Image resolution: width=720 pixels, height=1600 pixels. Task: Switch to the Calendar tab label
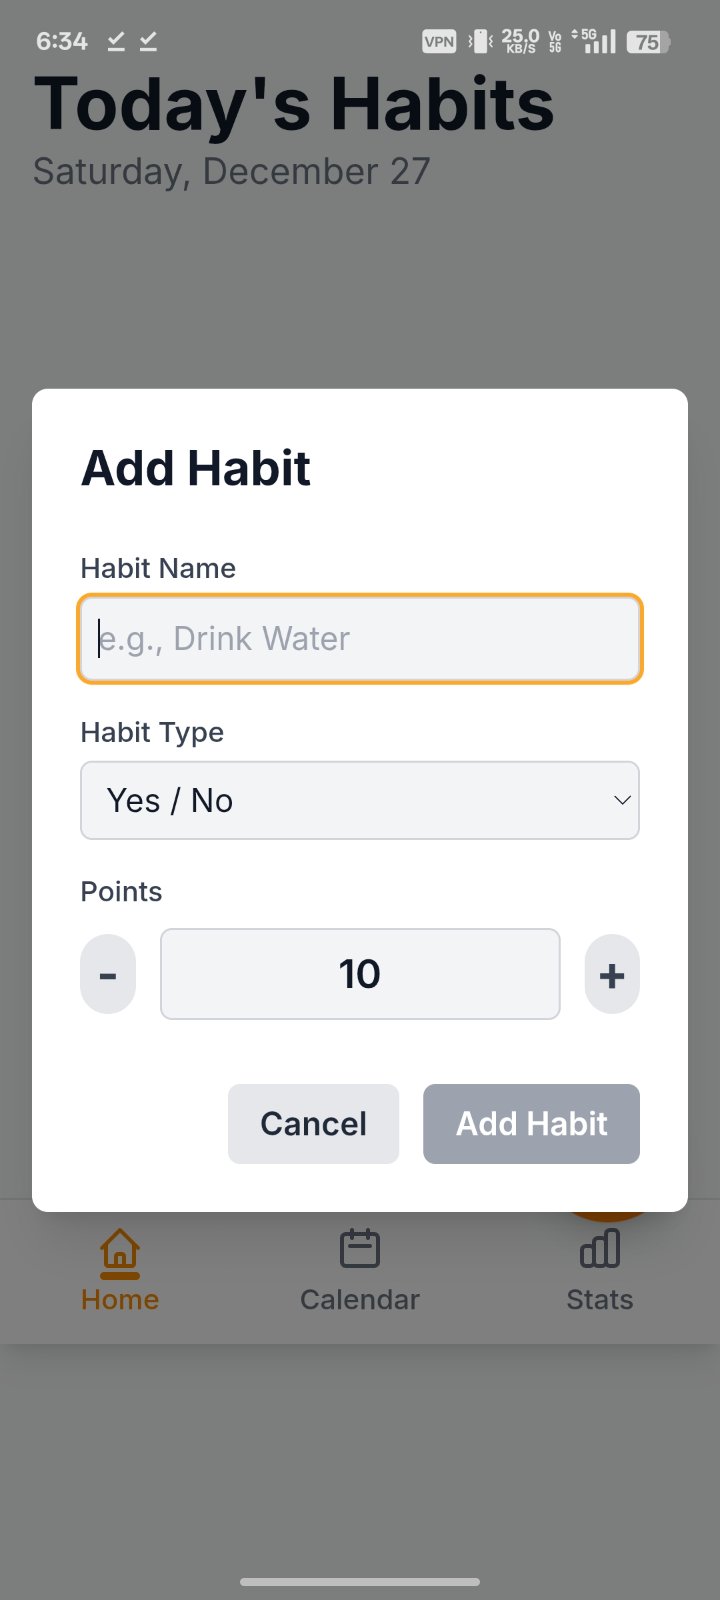[x=360, y=1299]
